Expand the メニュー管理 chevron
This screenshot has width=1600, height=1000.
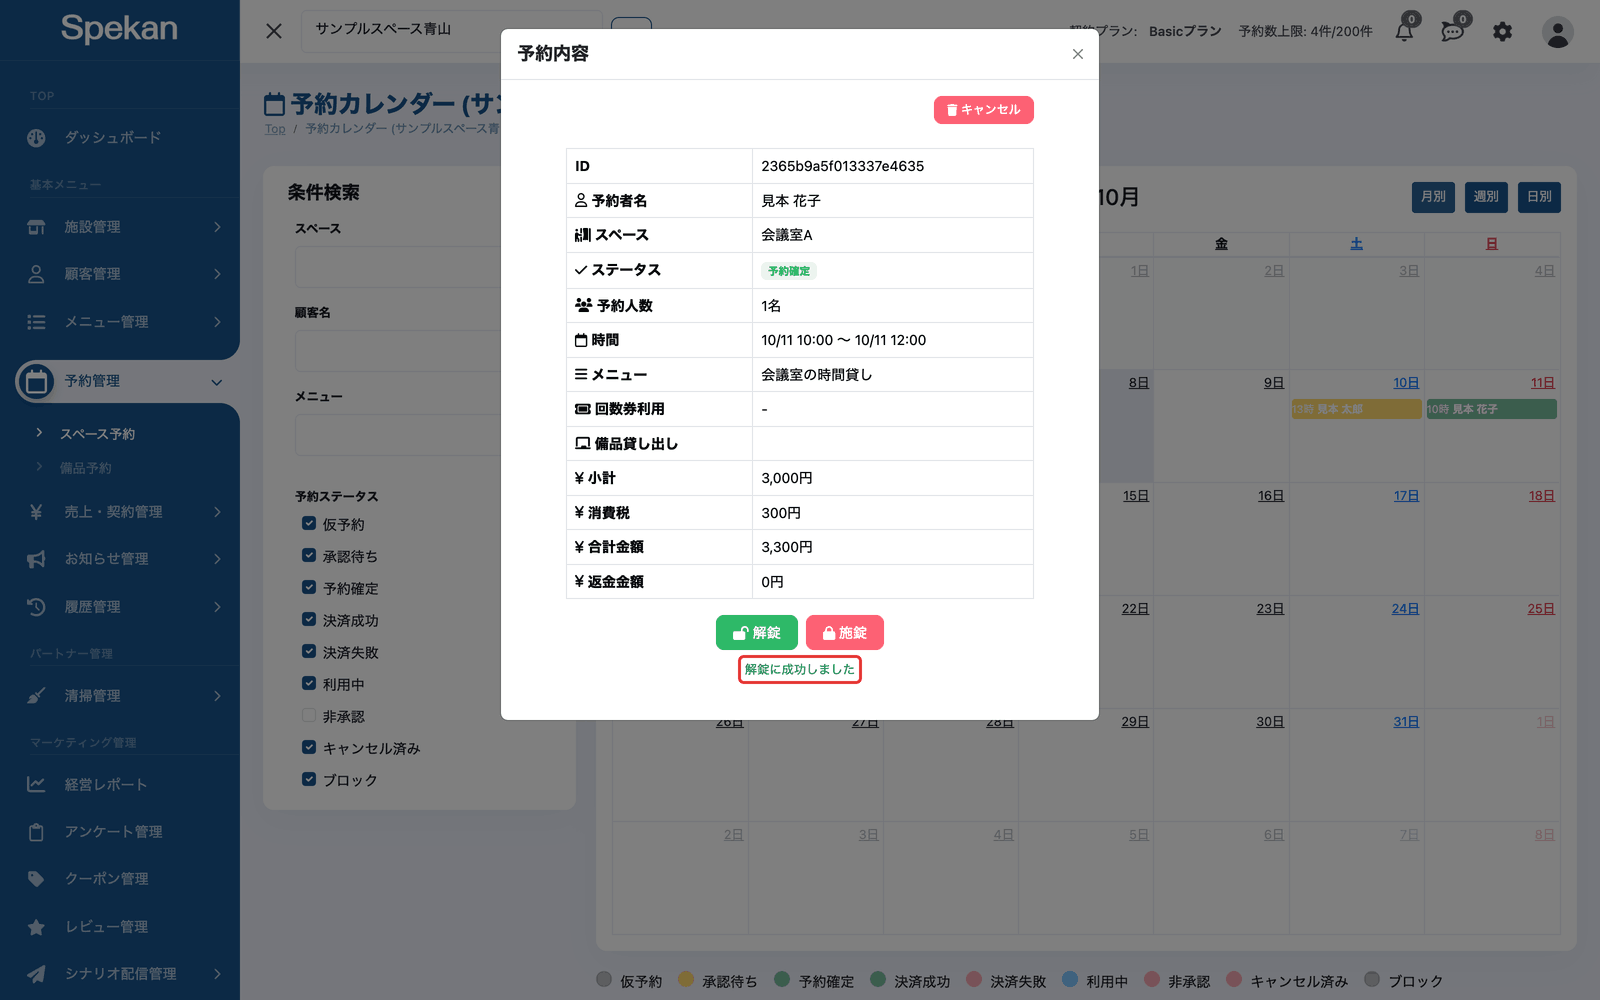click(217, 322)
